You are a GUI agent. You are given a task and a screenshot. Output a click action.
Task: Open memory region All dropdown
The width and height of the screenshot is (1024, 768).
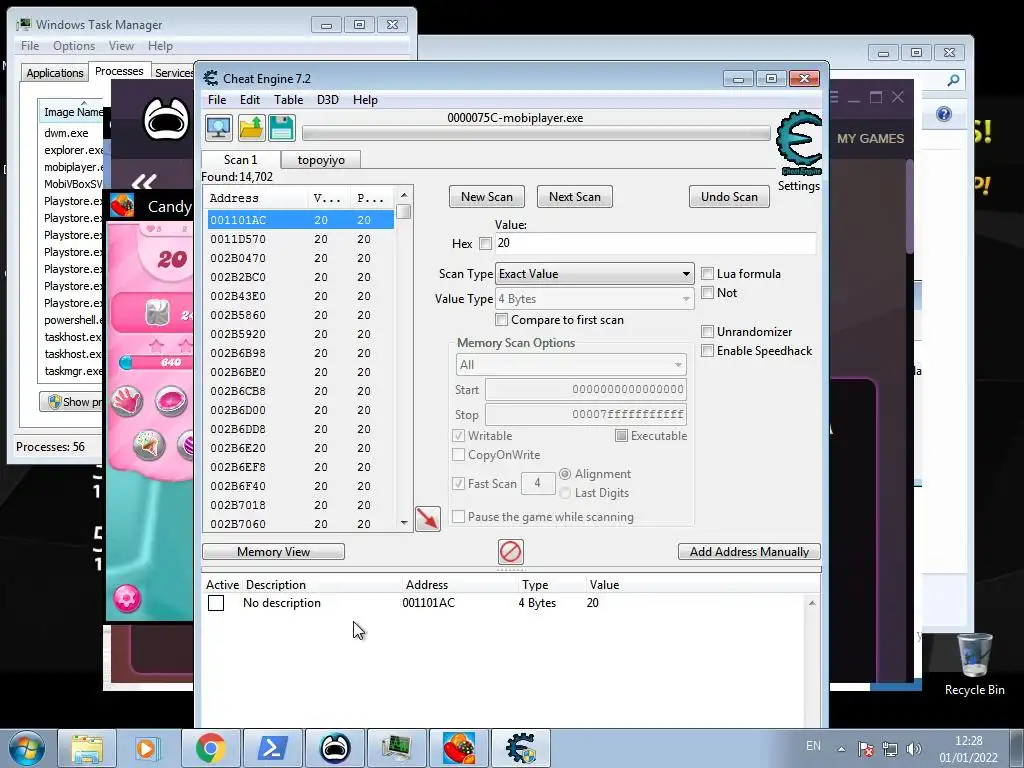(571, 364)
